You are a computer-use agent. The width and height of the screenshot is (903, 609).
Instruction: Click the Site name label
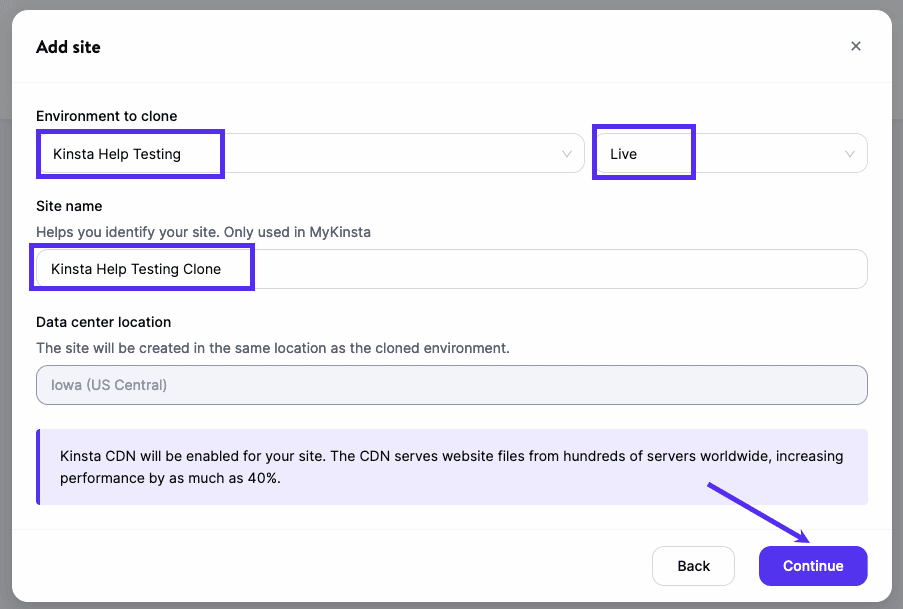pos(69,206)
